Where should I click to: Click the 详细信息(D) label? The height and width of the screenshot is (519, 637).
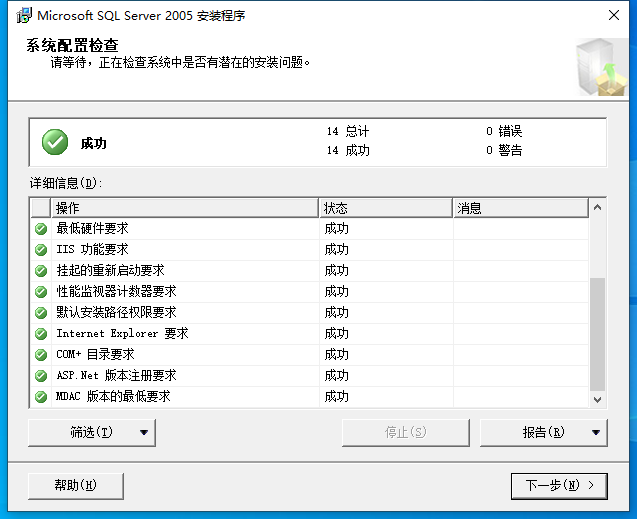coord(66,183)
